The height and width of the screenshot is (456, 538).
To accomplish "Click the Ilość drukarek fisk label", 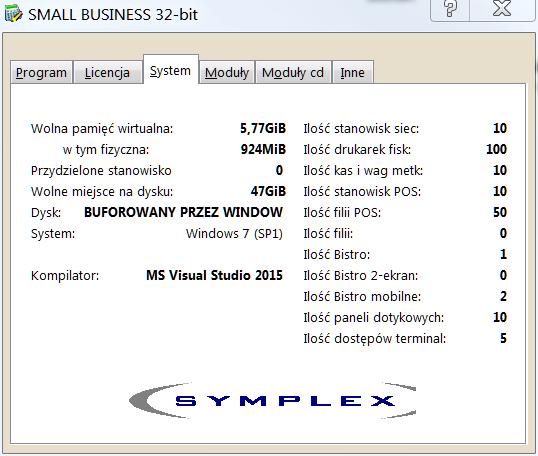I will (x=357, y=150).
